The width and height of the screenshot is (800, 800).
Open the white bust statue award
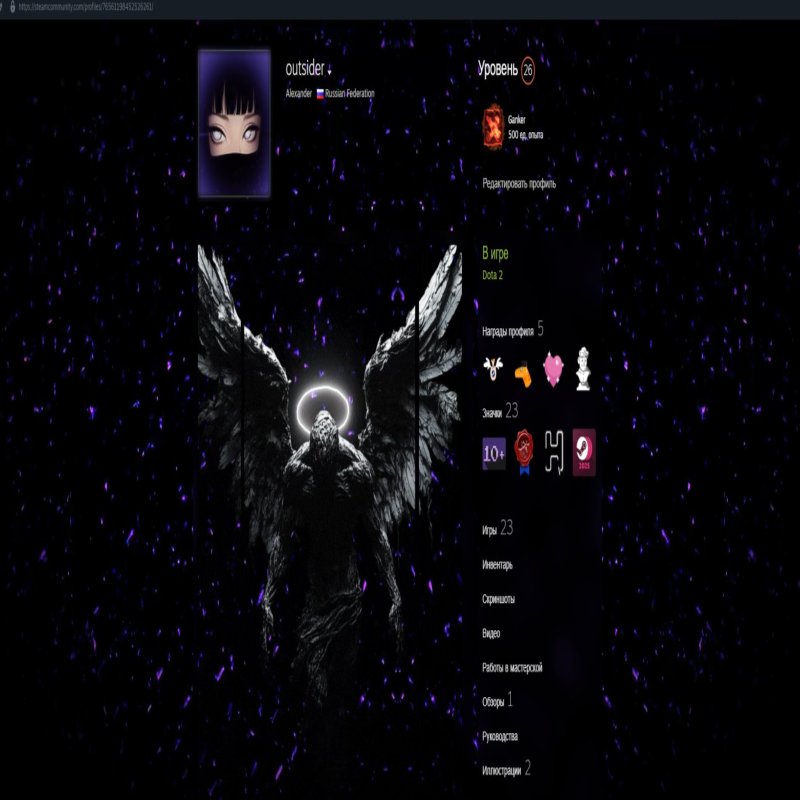584,369
